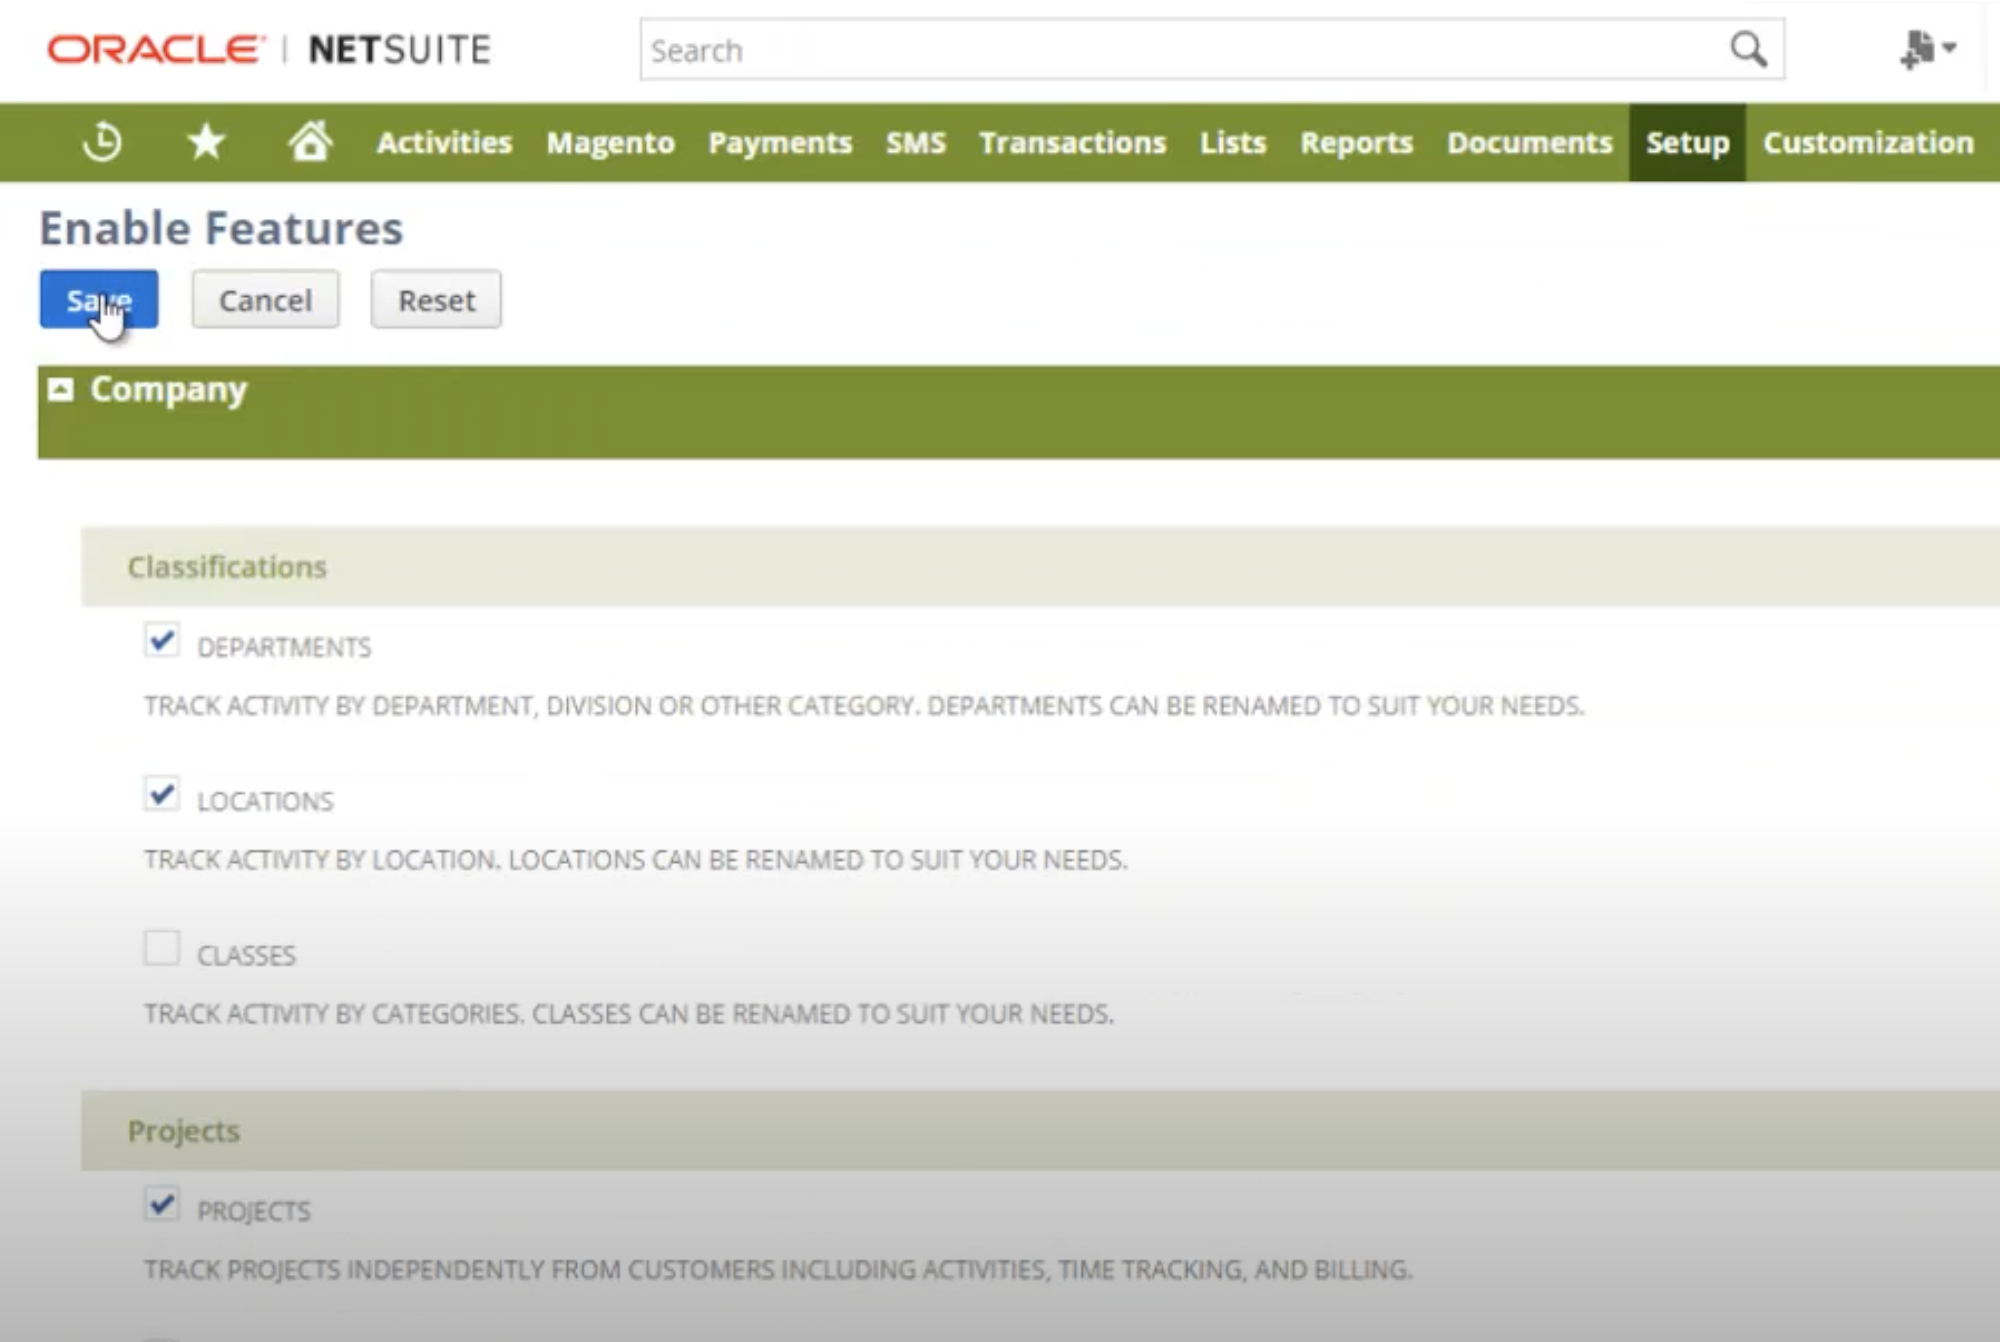Click the search magnifying glass icon
The height and width of the screenshot is (1342, 2000).
click(x=1748, y=49)
